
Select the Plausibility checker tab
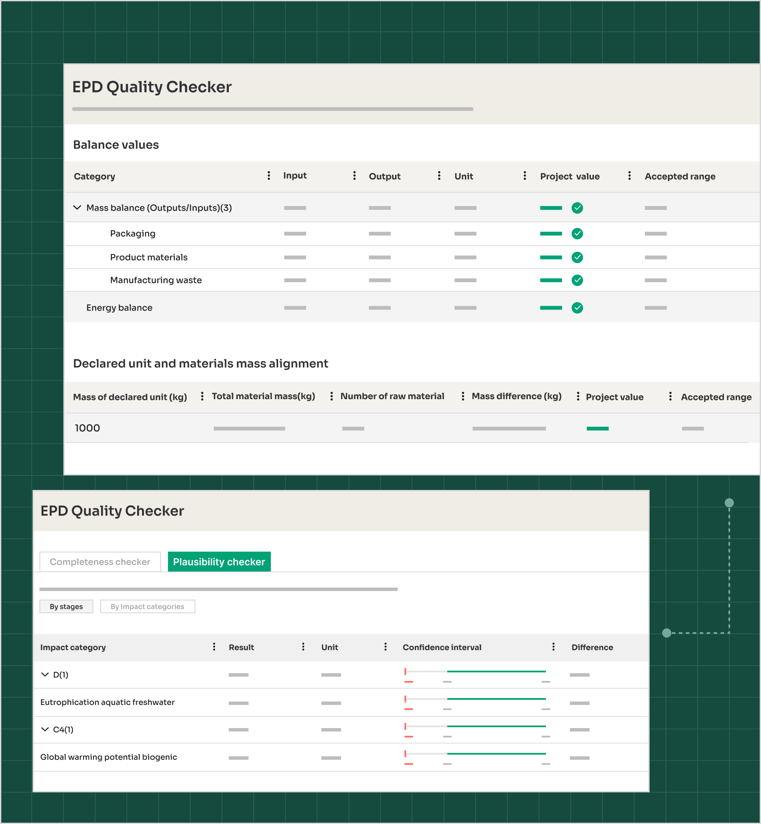pyautogui.click(x=219, y=562)
